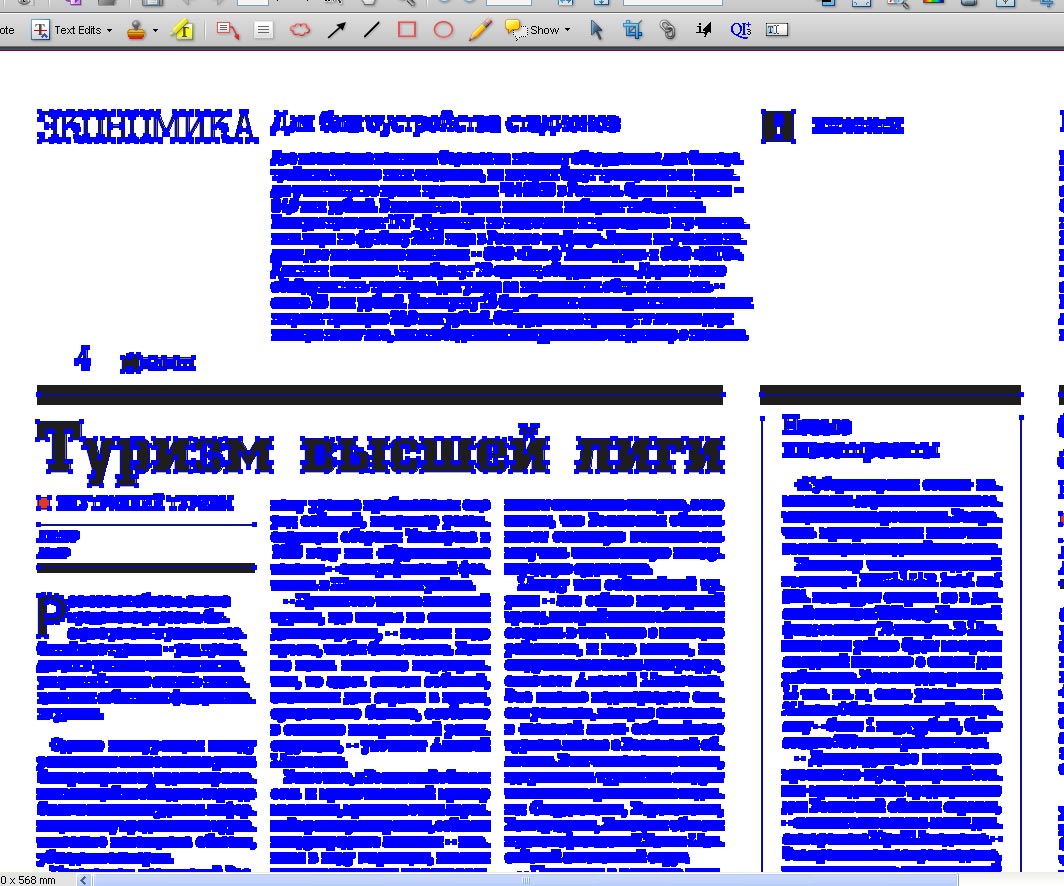This screenshot has width=1064, height=886.
Task: Choose the Highlight Text tool
Action: point(183,30)
